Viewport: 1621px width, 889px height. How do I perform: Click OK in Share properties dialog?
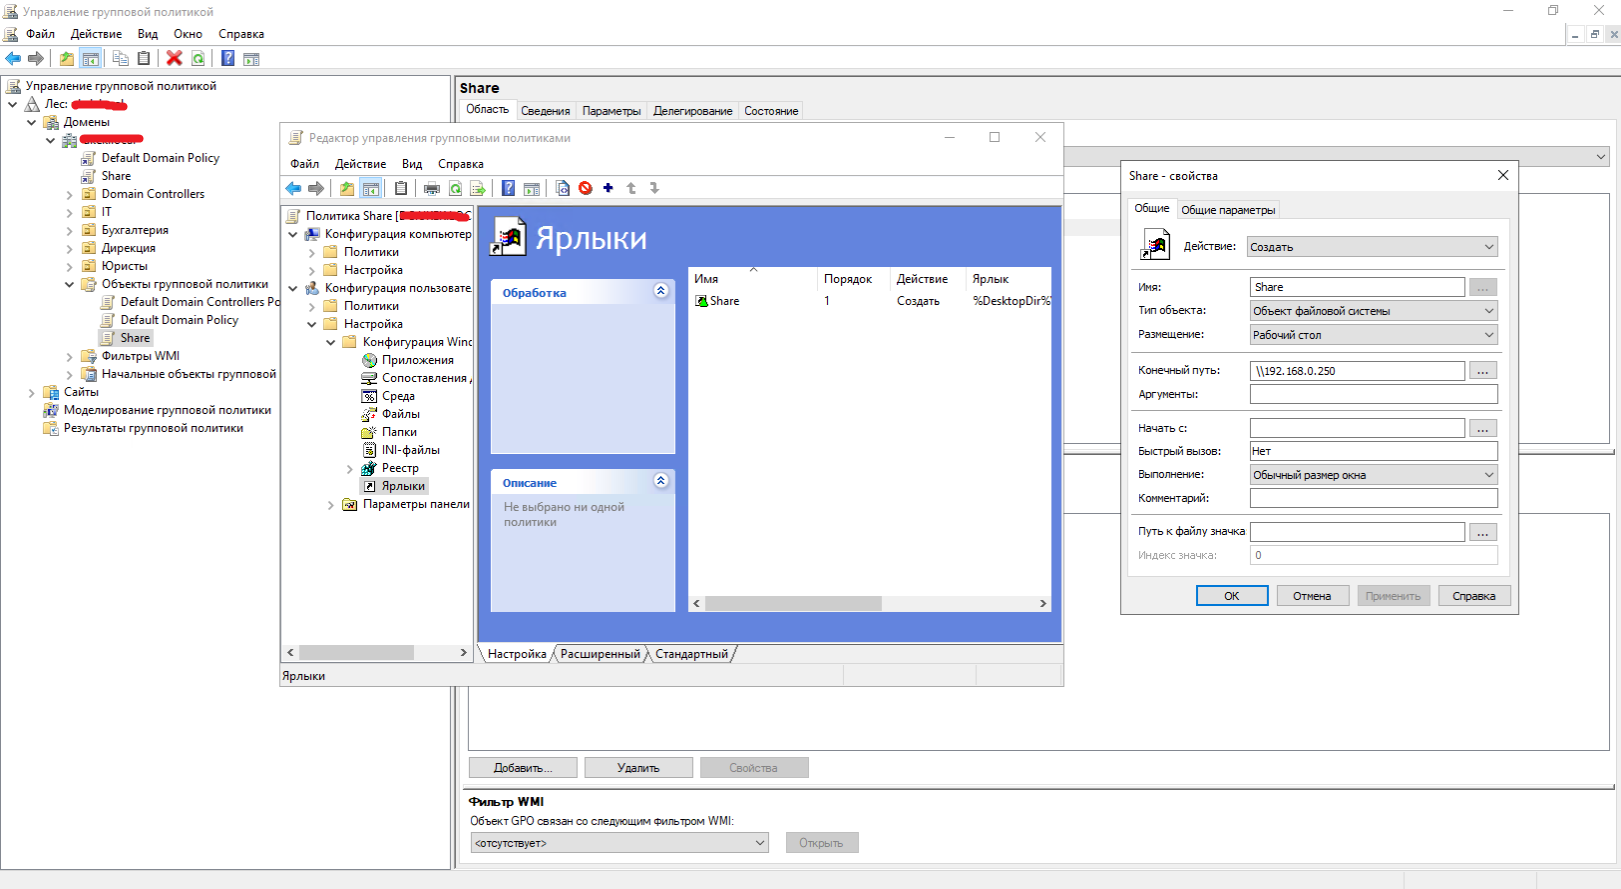(1232, 596)
